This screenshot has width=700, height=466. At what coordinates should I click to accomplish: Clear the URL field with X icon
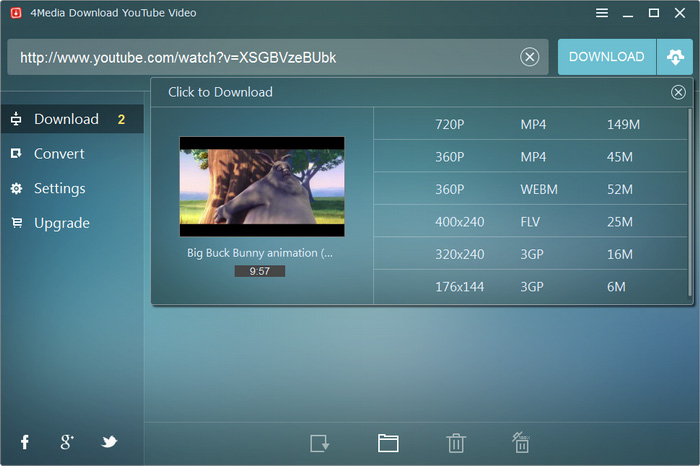click(x=529, y=57)
